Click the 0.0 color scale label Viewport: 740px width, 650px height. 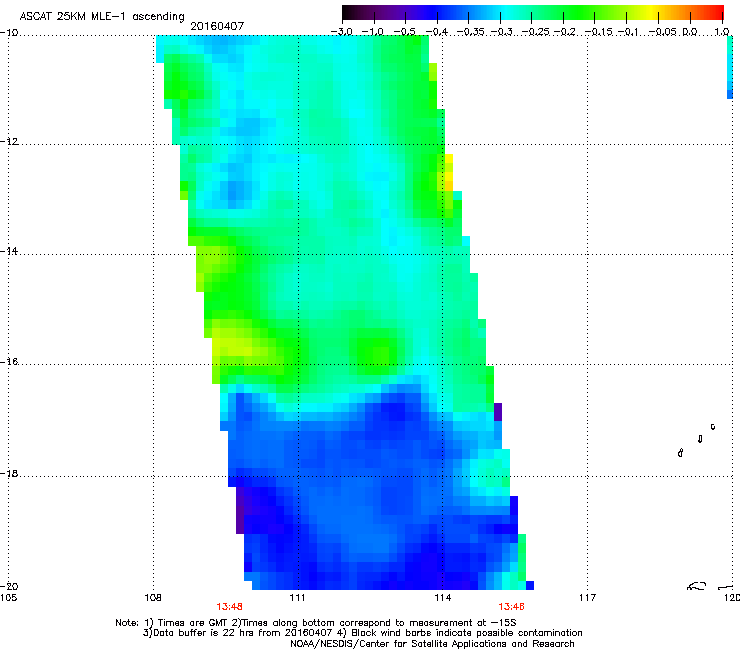690,32
